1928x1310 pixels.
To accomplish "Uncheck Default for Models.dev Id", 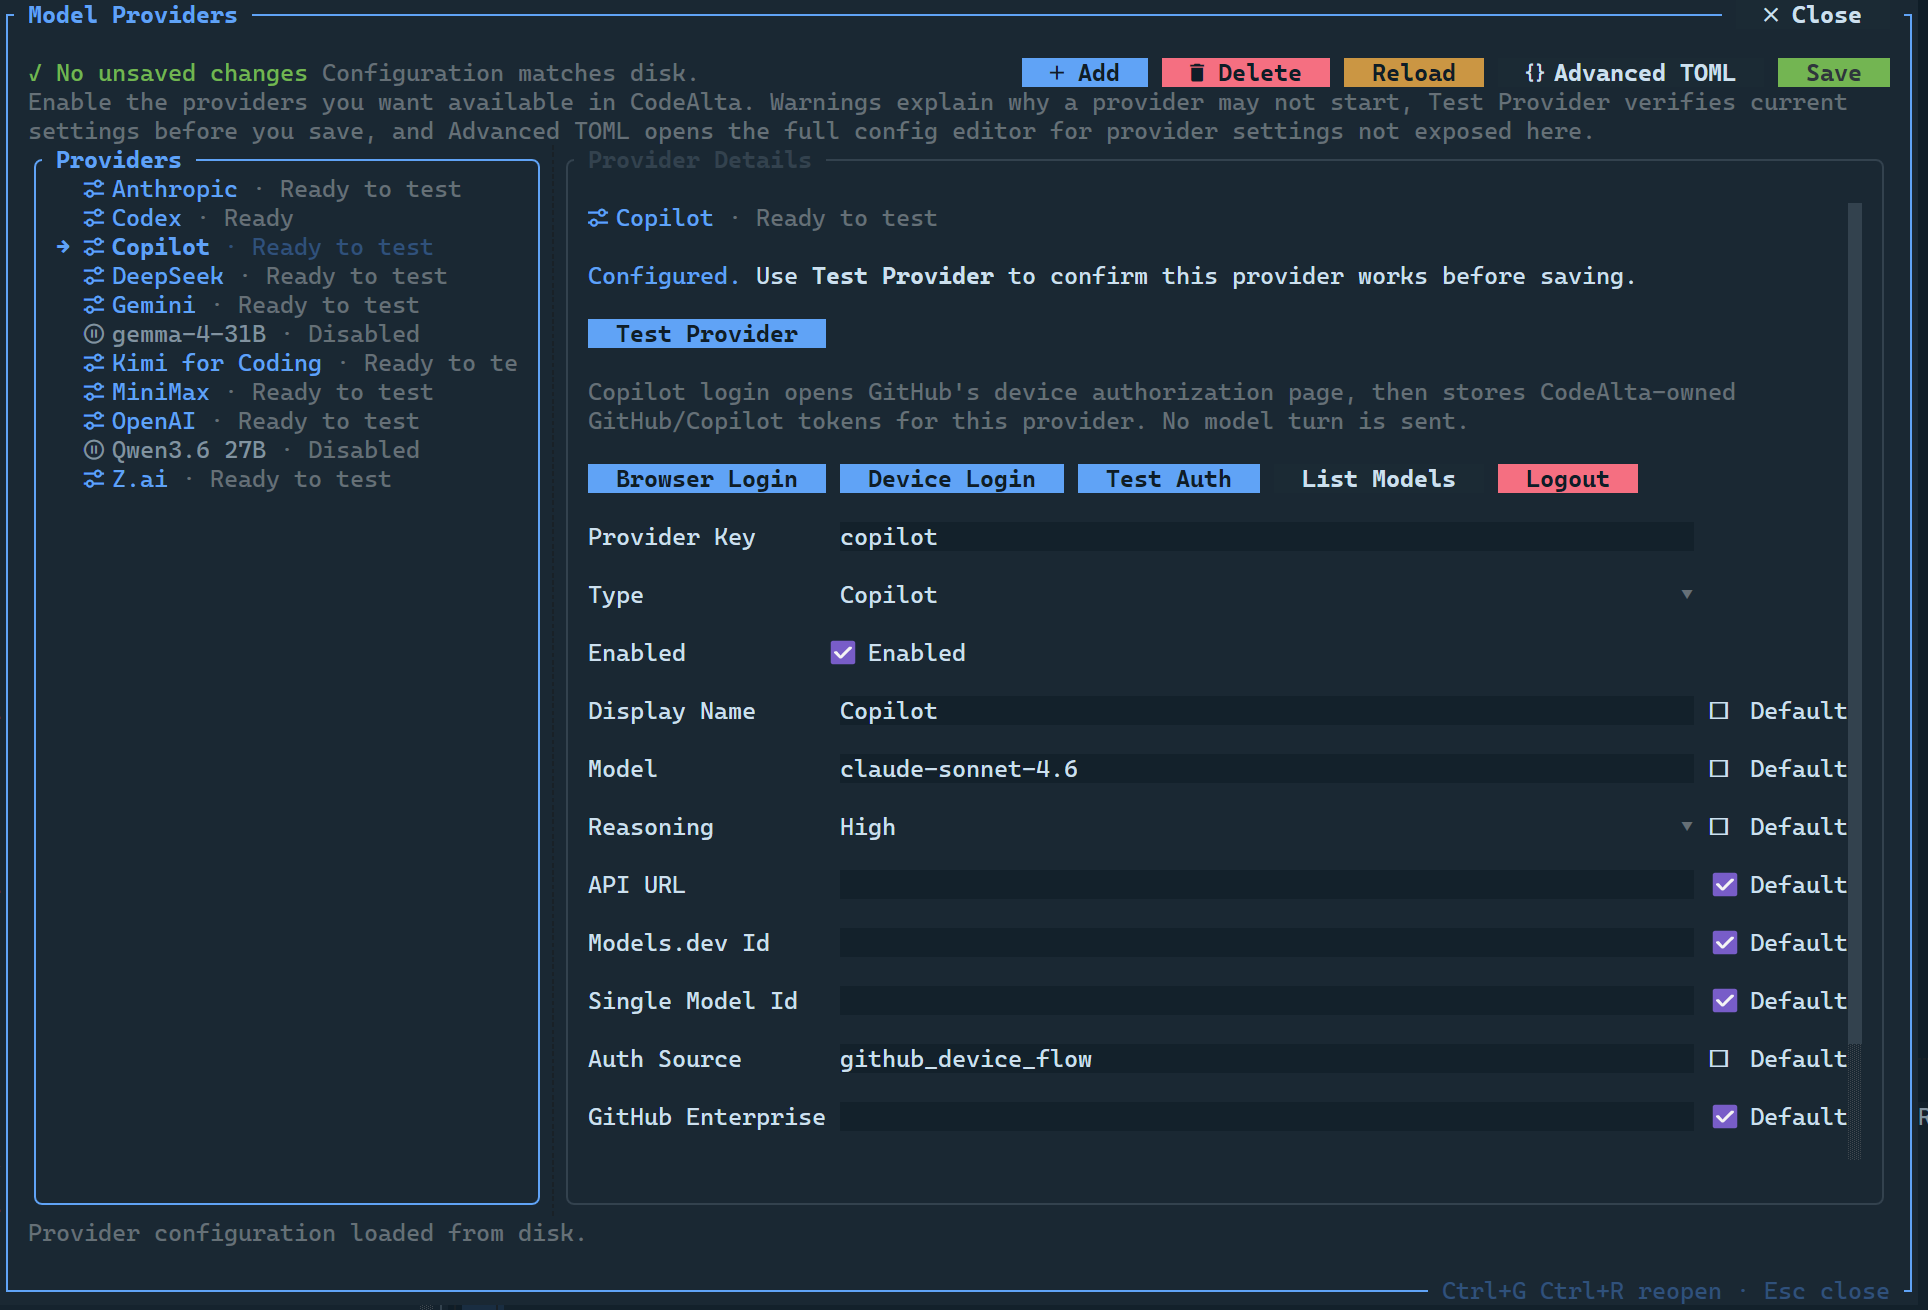I will point(1725,943).
